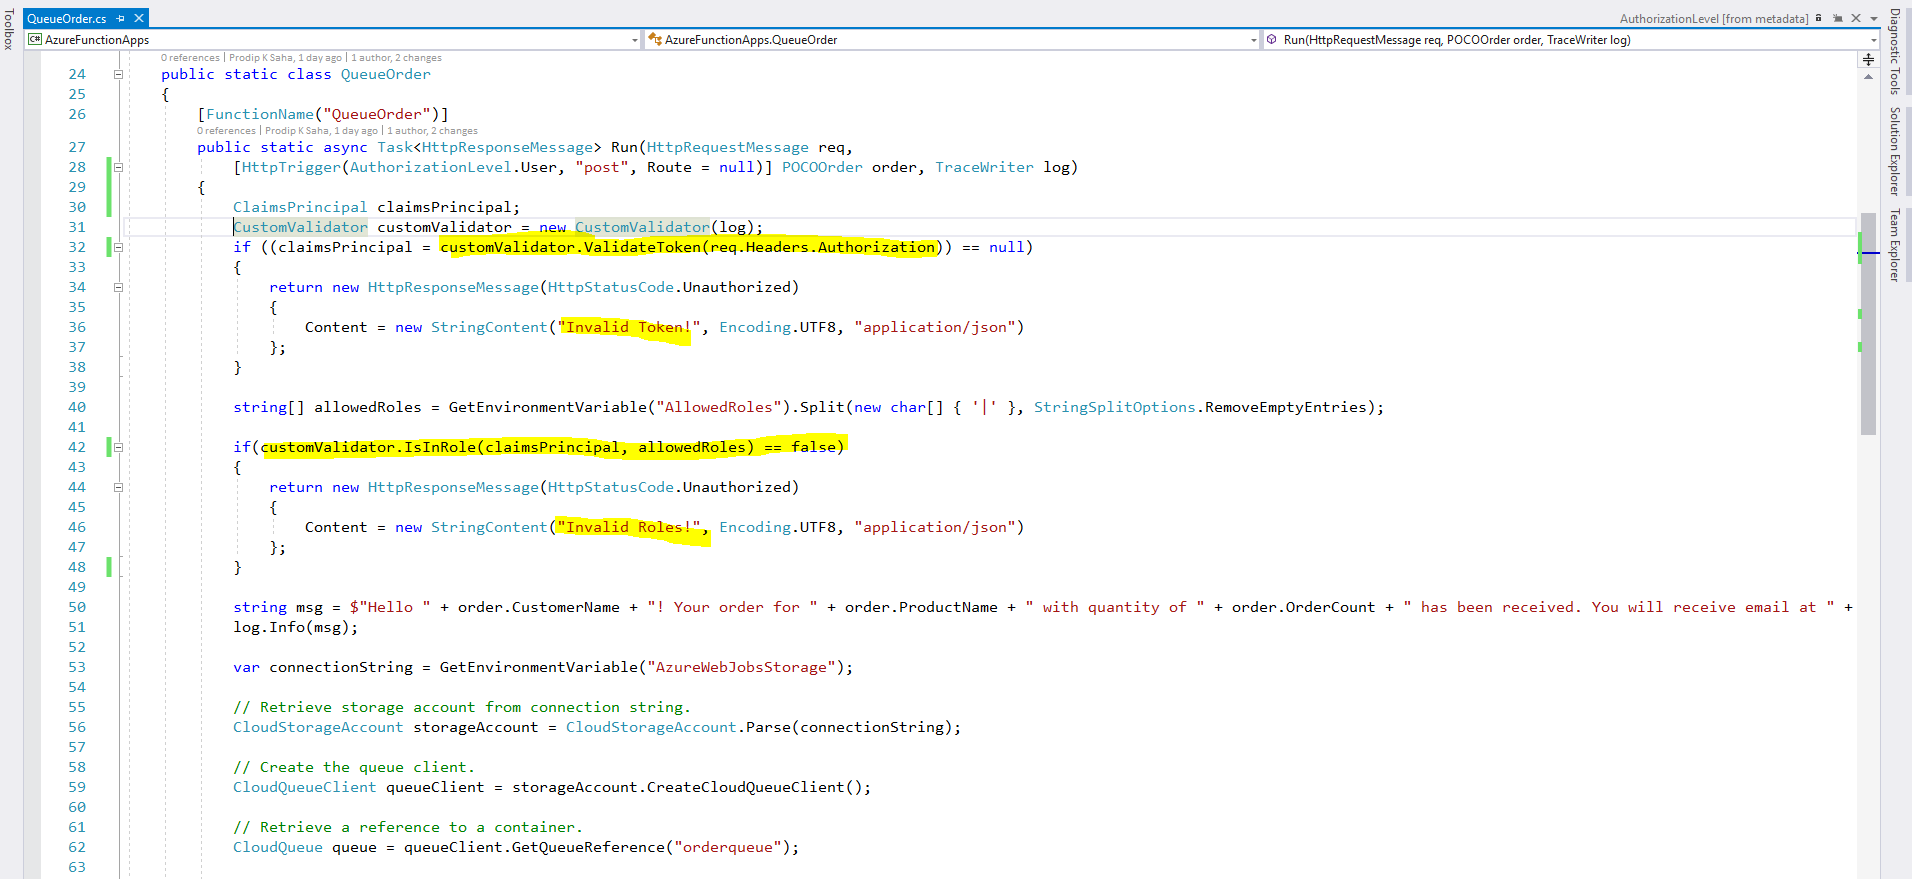Viewport: 1912px width, 879px height.
Task: Click the lock icon on AuthorizationLevel tab
Action: (1819, 18)
